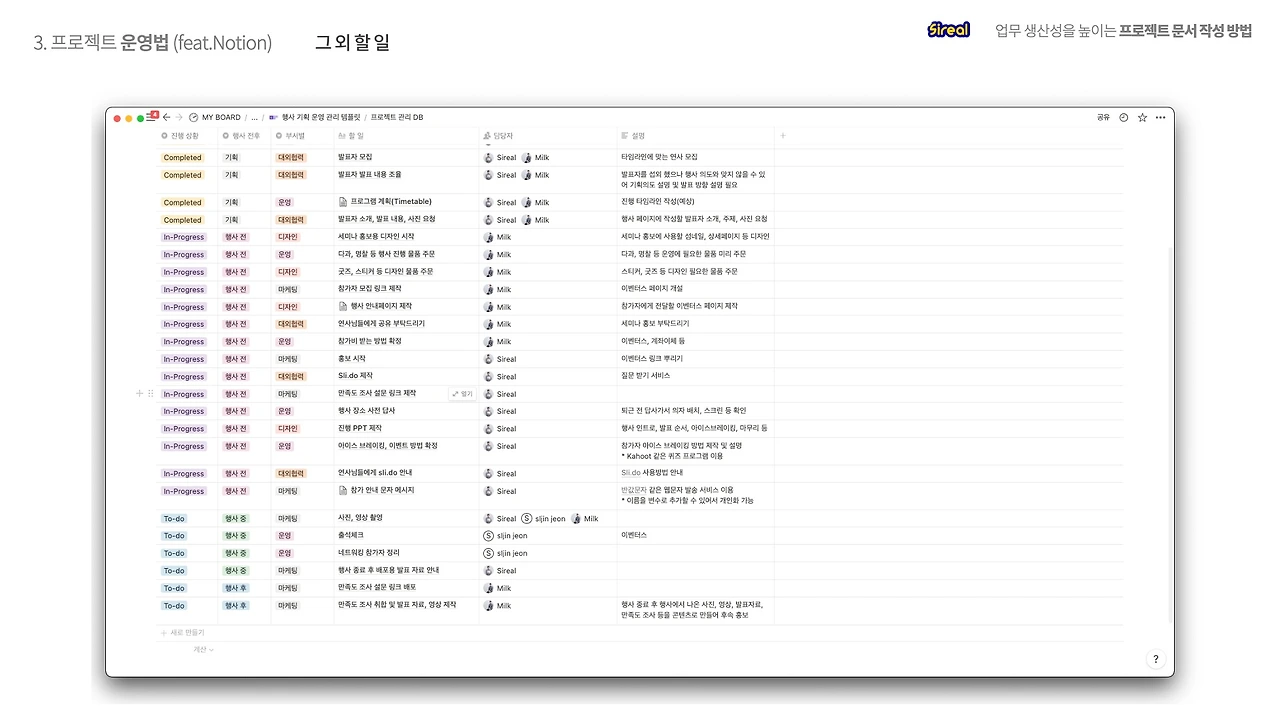
Task: Click the Sireal logo in the slide header
Action: pos(948,30)
